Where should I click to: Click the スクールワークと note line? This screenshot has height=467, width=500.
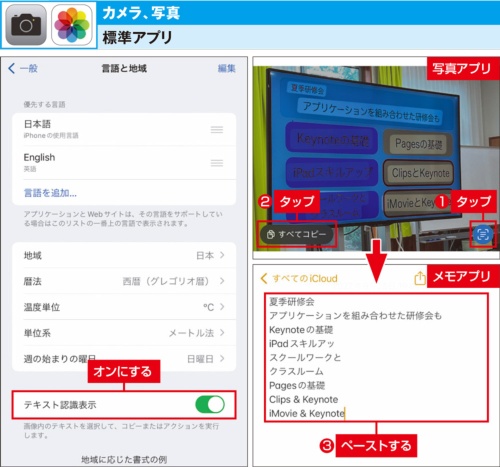coord(305,358)
